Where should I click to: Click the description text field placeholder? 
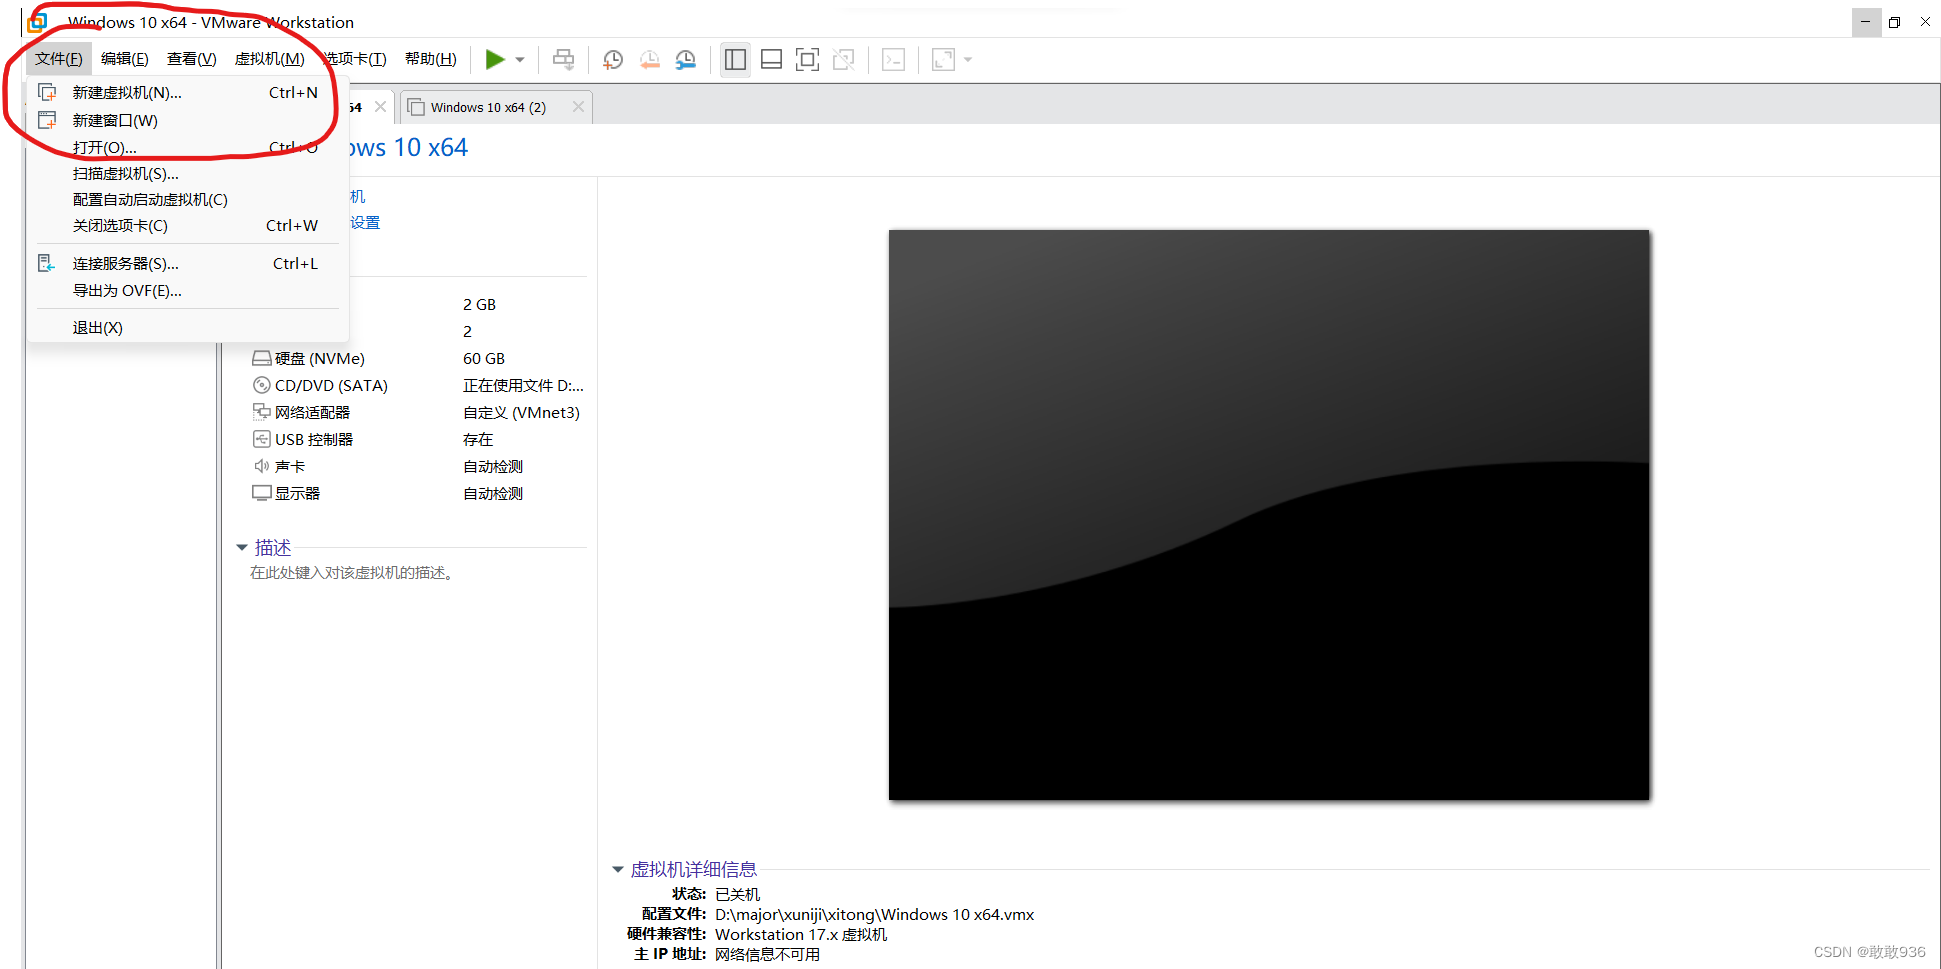pyautogui.click(x=353, y=573)
